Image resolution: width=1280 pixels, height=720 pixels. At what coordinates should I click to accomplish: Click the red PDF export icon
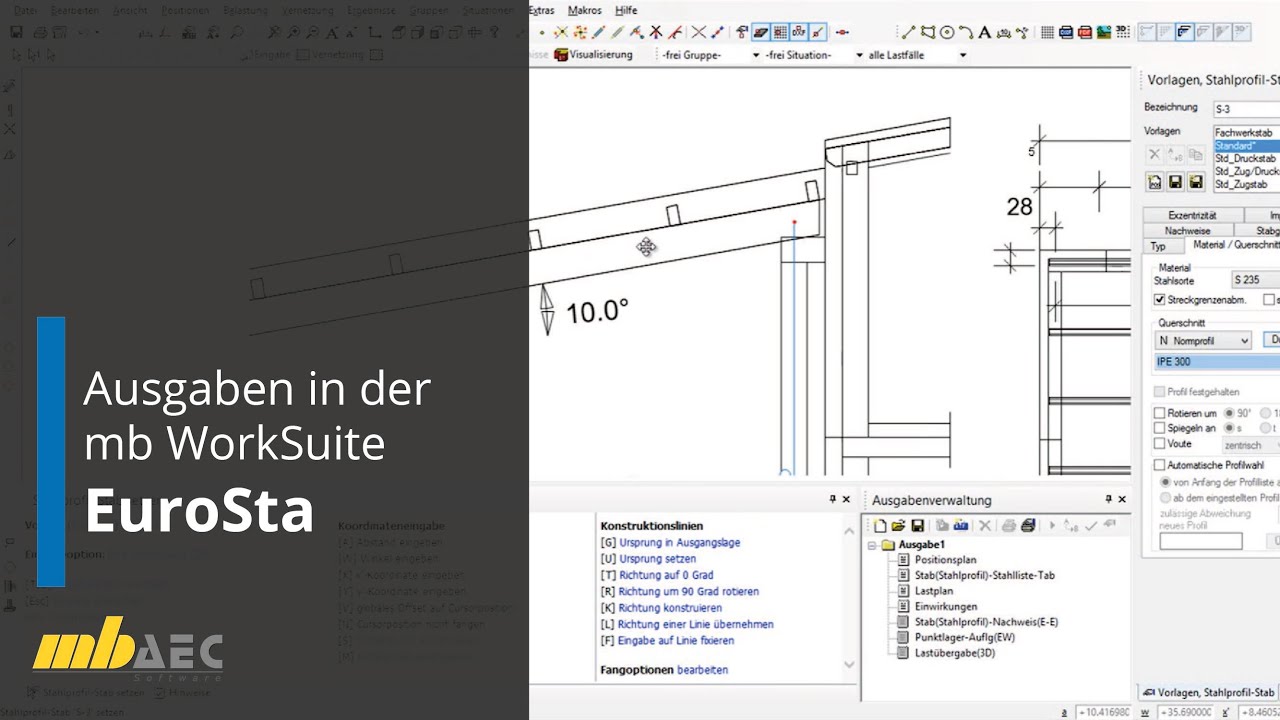tap(1084, 32)
